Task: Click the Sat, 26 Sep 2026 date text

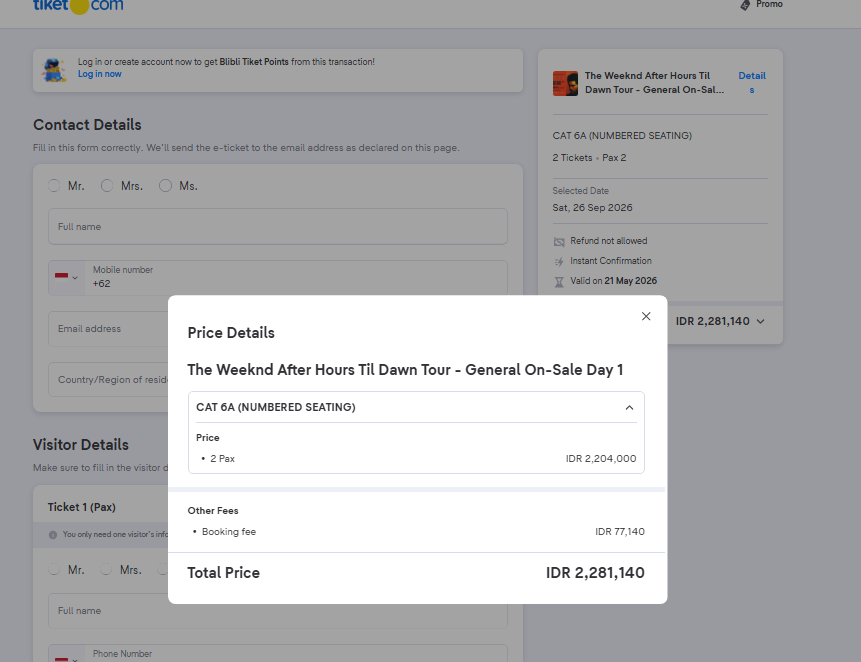Action: (x=592, y=208)
